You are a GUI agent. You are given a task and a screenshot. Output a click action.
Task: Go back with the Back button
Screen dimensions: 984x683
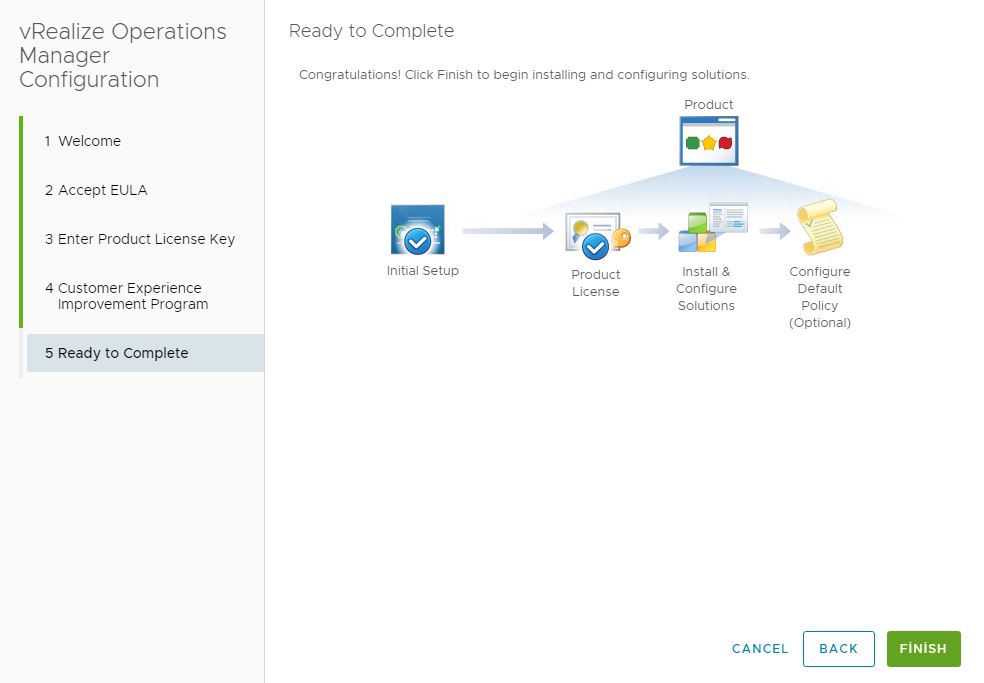(x=838, y=648)
